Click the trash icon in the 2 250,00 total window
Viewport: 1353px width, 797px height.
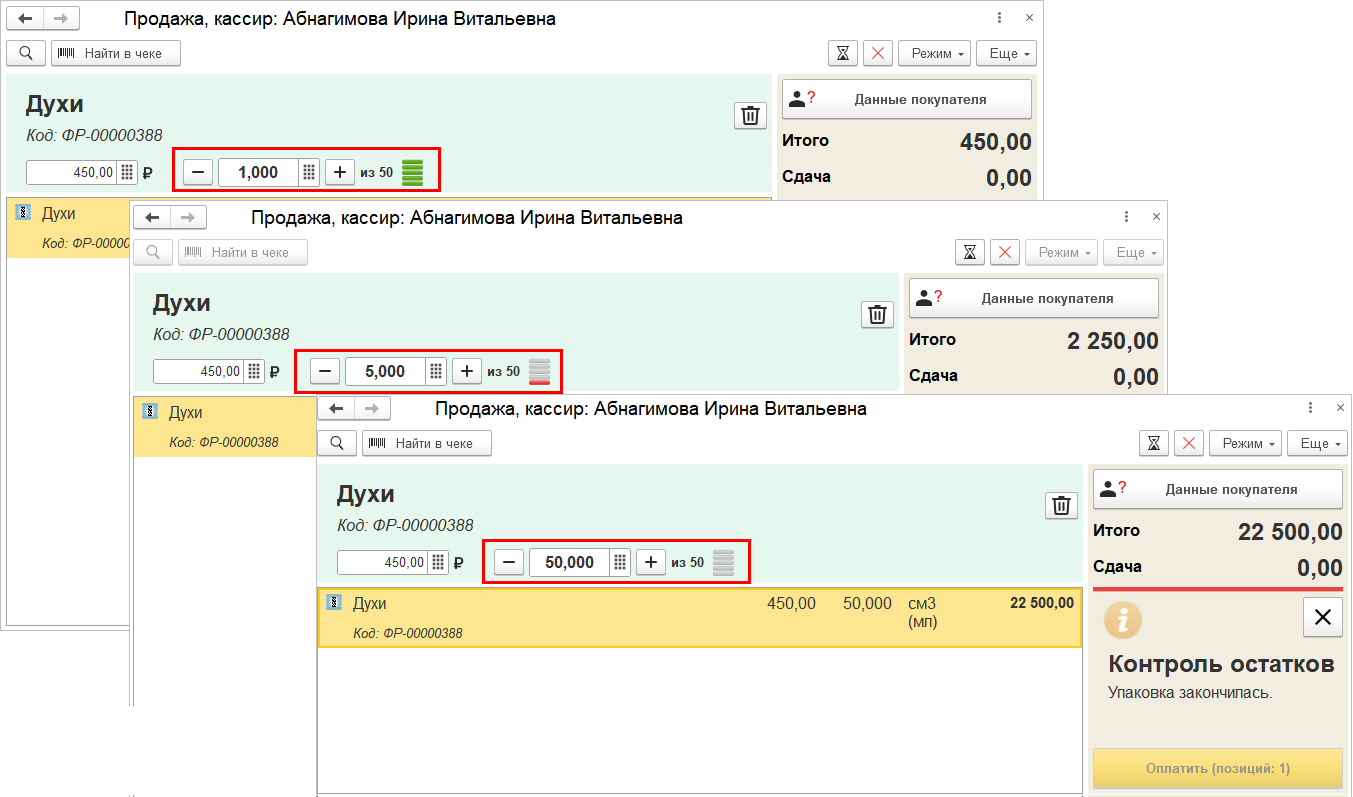877,314
